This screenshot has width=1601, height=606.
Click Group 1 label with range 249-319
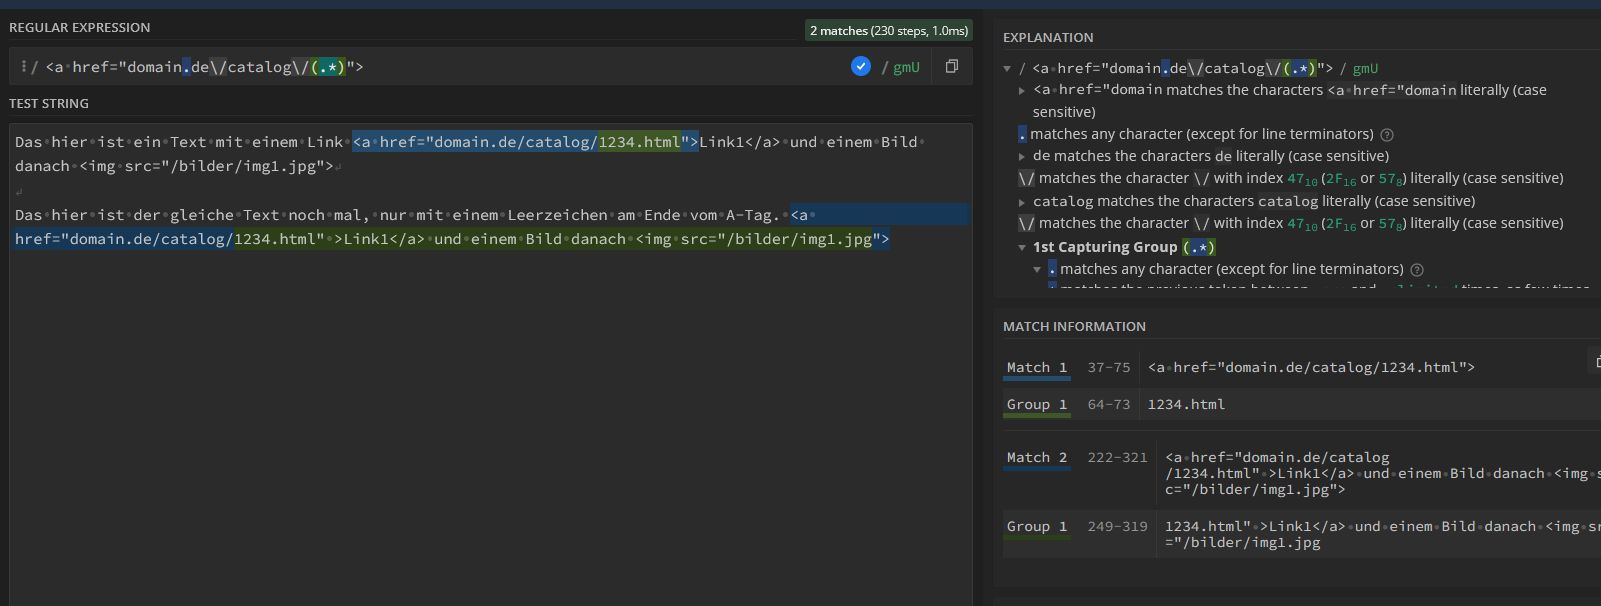pos(1036,527)
